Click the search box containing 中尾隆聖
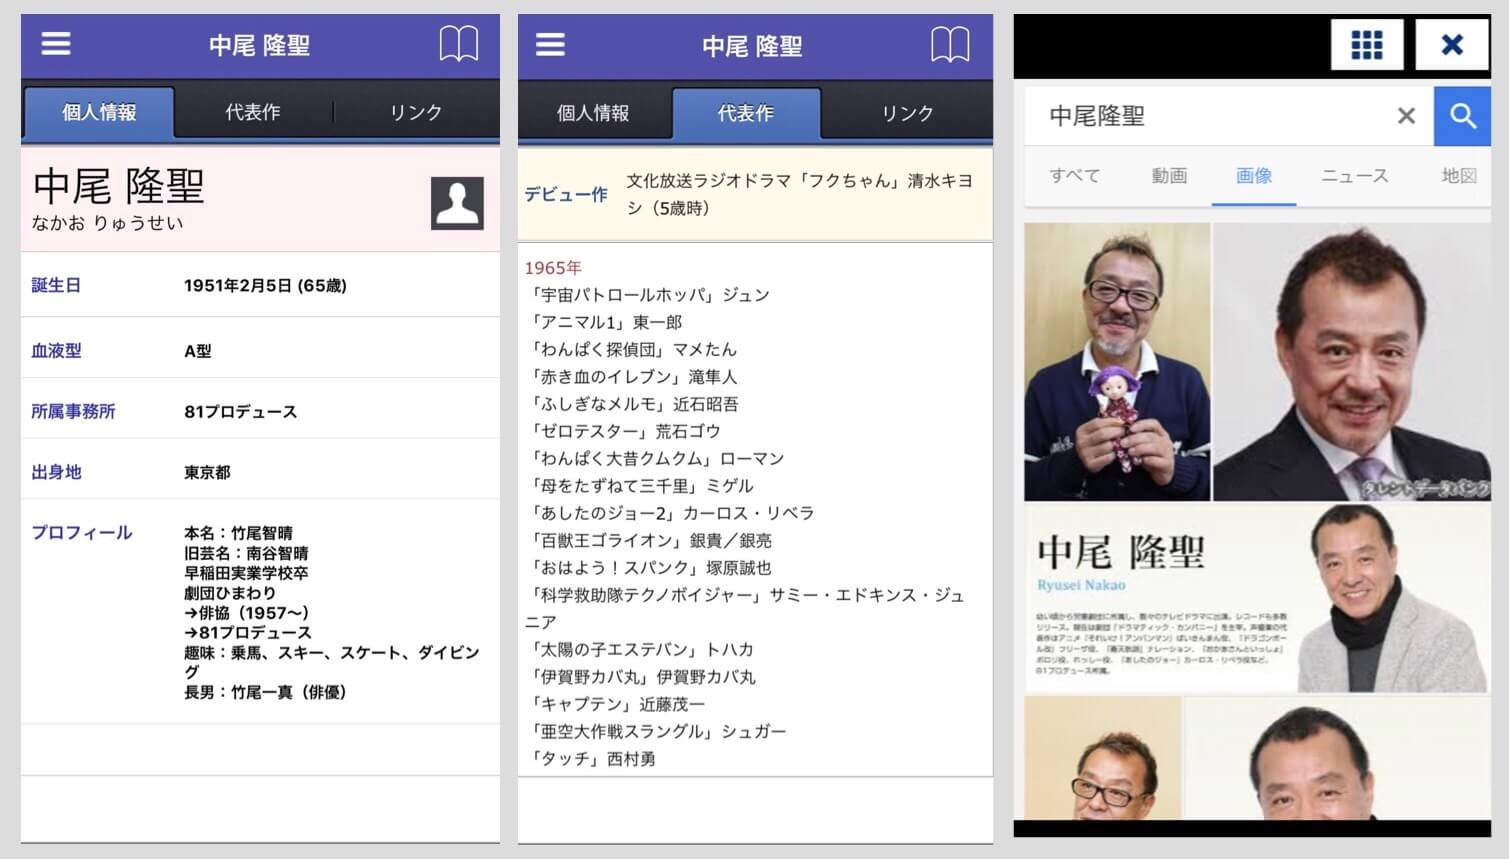This screenshot has height=859, width=1509. pyautogui.click(x=1210, y=116)
